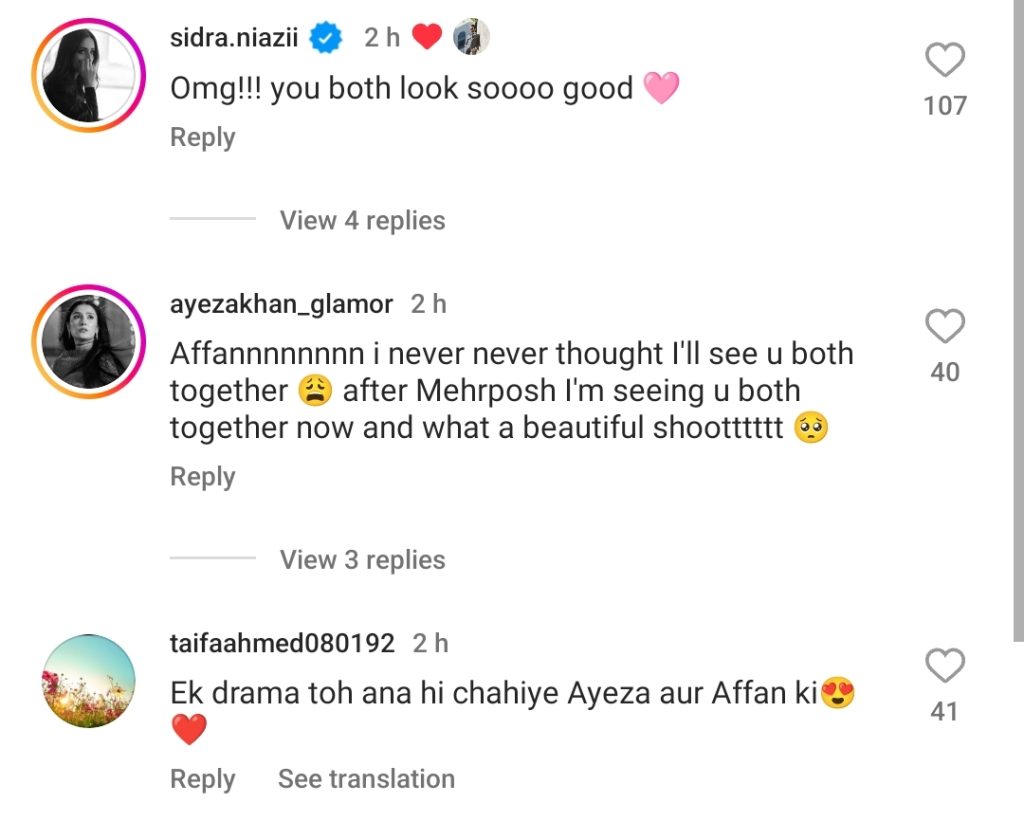Click the red heart liked-by-author icon
The image size is (1024, 821).
(427, 38)
